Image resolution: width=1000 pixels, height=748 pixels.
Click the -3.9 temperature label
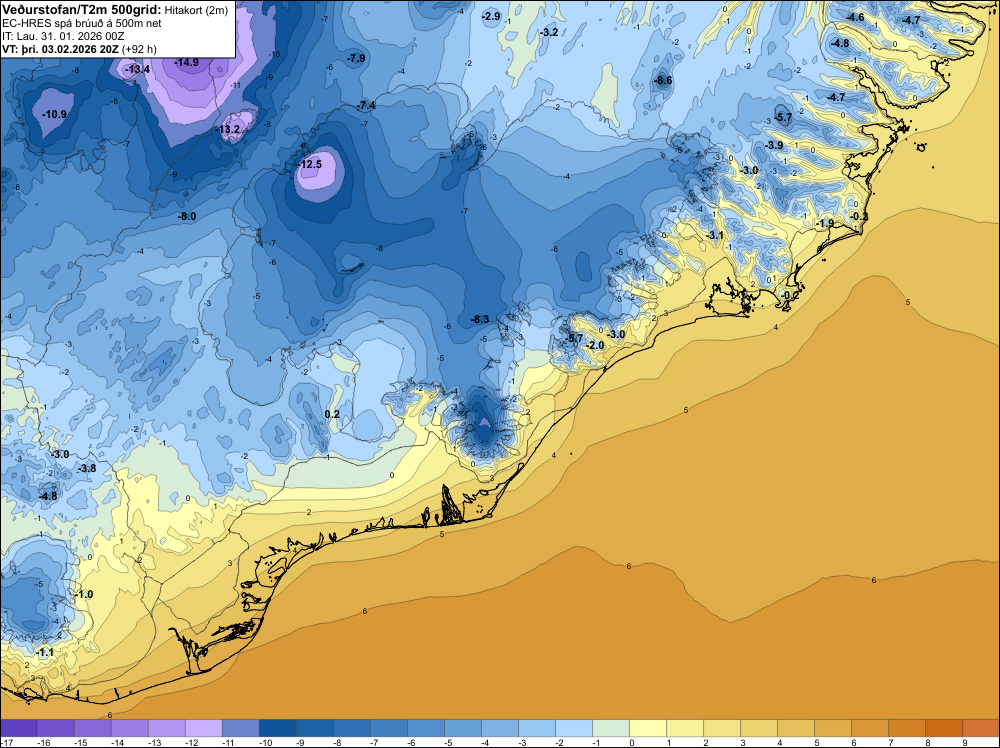pyautogui.click(x=774, y=145)
